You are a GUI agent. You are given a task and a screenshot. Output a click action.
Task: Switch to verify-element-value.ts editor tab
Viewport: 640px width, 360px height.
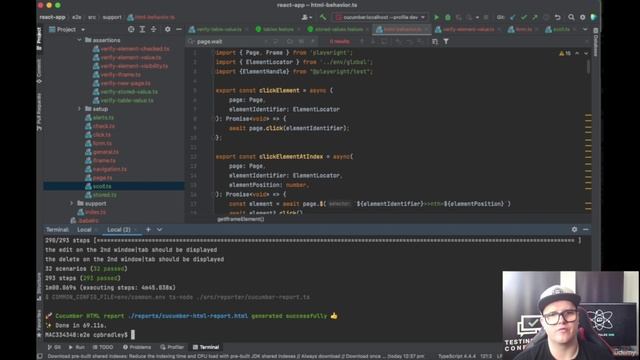click(468, 29)
